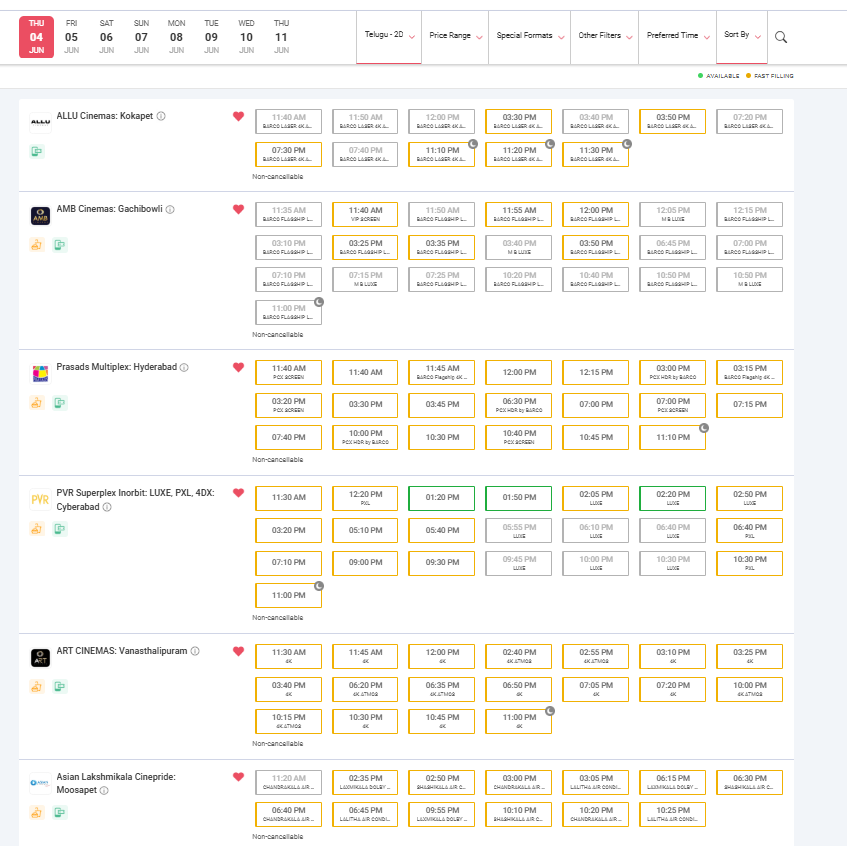Select the SAT 06 JUN date tab
Image resolution: width=847 pixels, height=846 pixels.
[x=106, y=37]
